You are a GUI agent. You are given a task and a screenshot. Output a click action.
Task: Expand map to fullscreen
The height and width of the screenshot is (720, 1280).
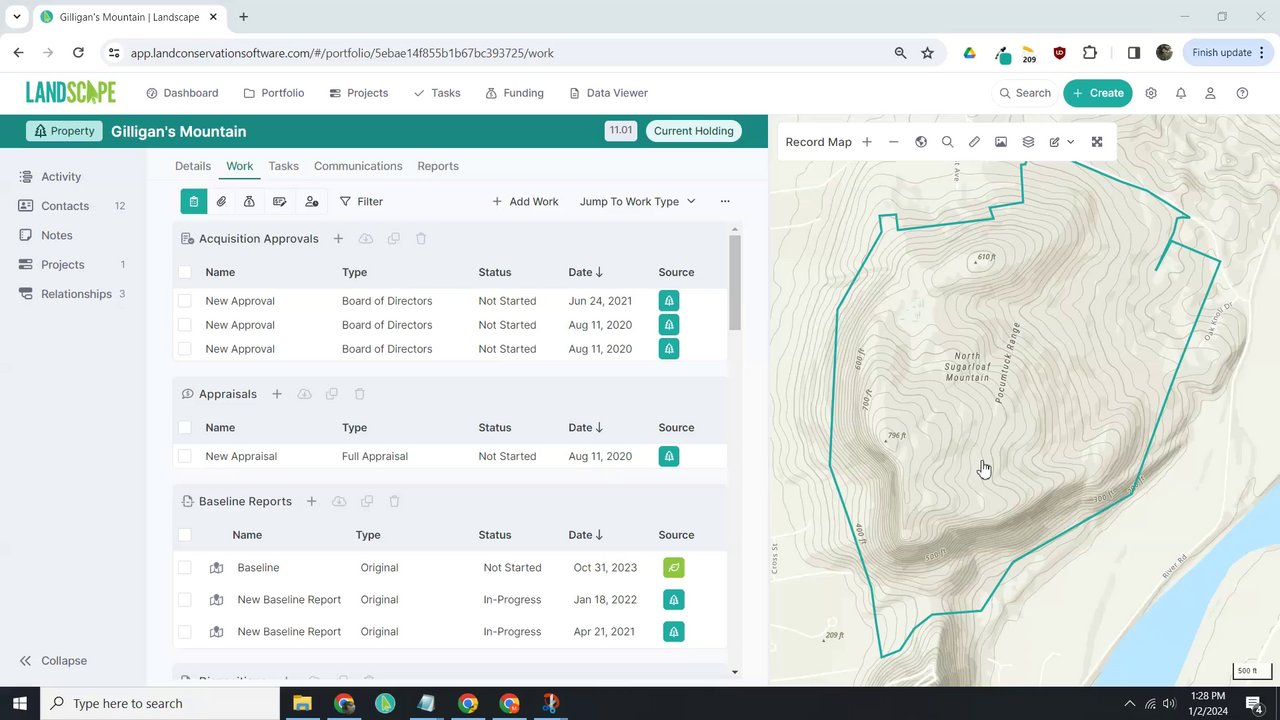click(1097, 142)
